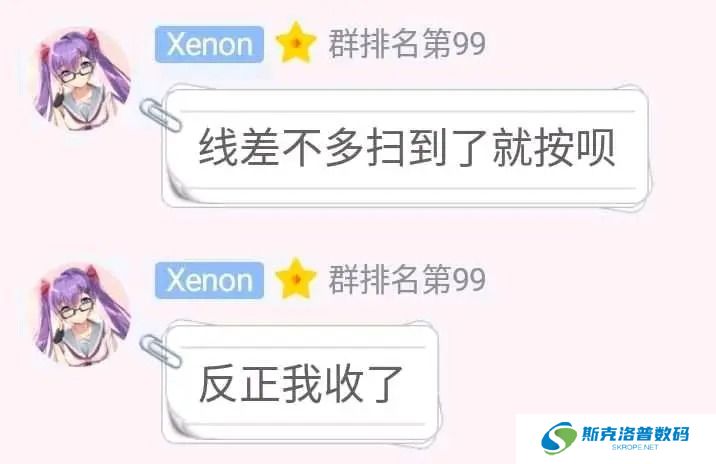Select the message 线差不多扫到了就按呗
The width and height of the screenshot is (716, 464).
(x=406, y=148)
